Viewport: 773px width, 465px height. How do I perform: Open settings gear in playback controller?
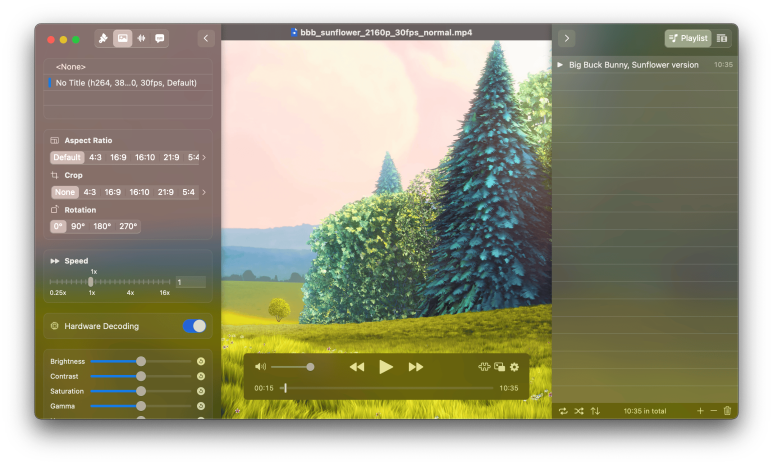(x=514, y=367)
